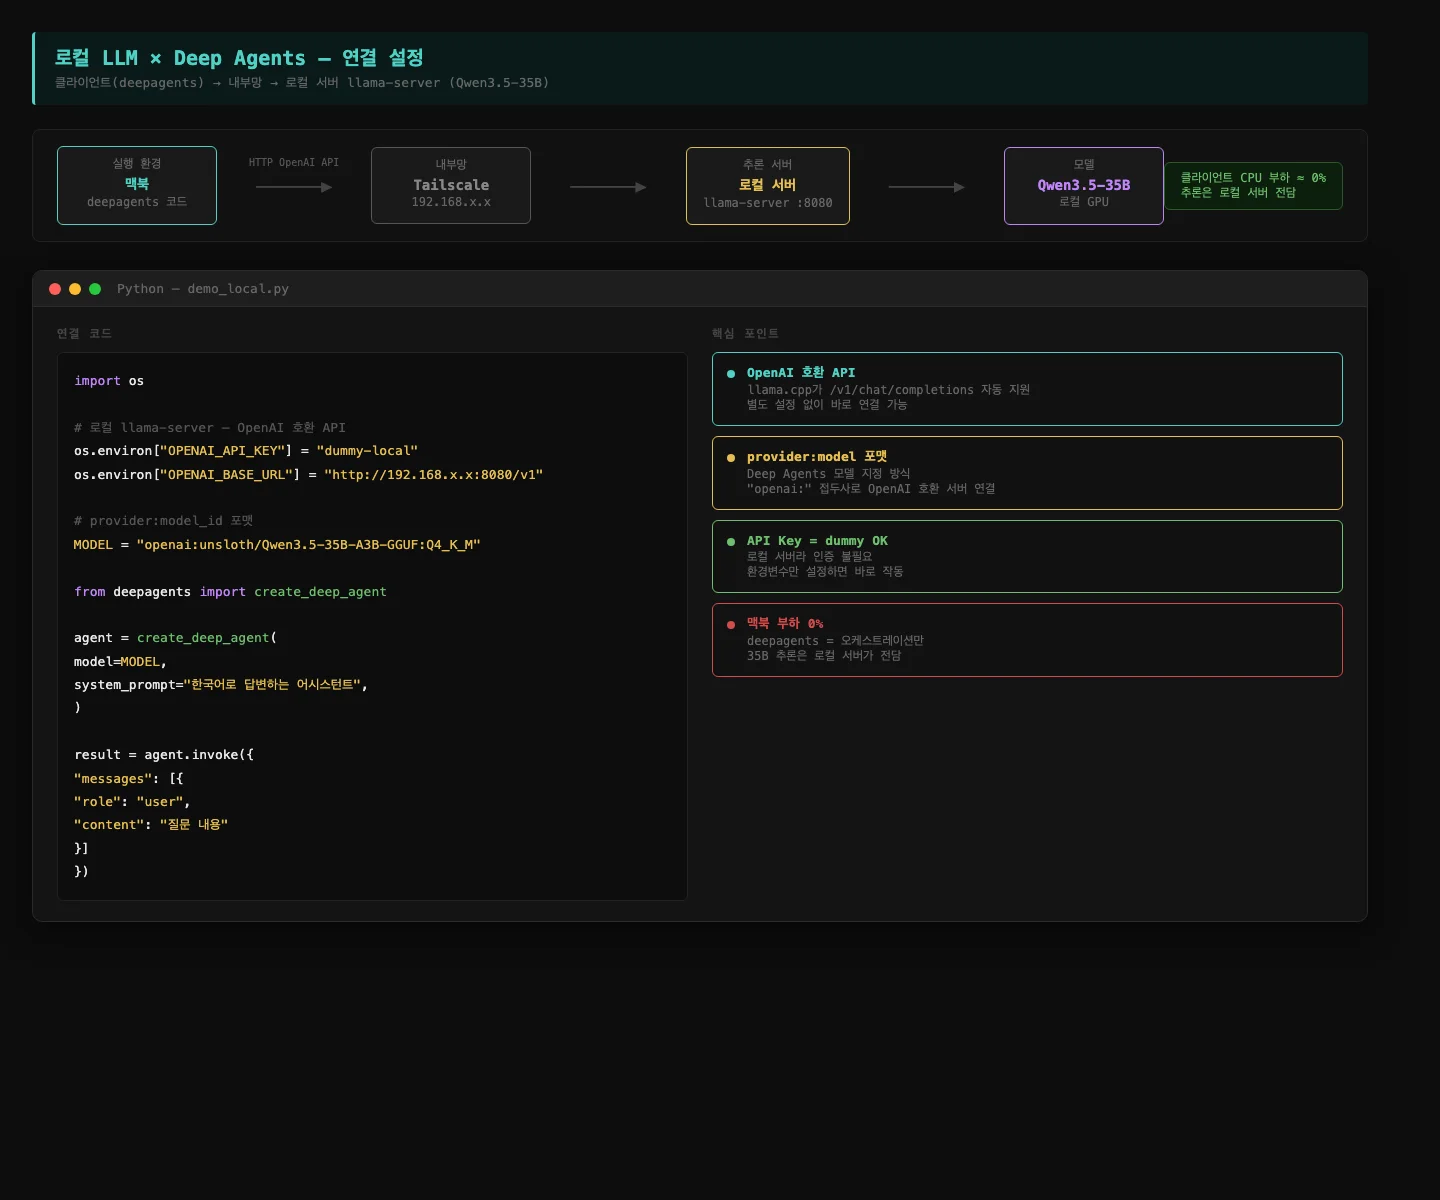The image size is (1440, 1200).
Task: Click the green traffic light icon
Action: pyautogui.click(x=95, y=289)
